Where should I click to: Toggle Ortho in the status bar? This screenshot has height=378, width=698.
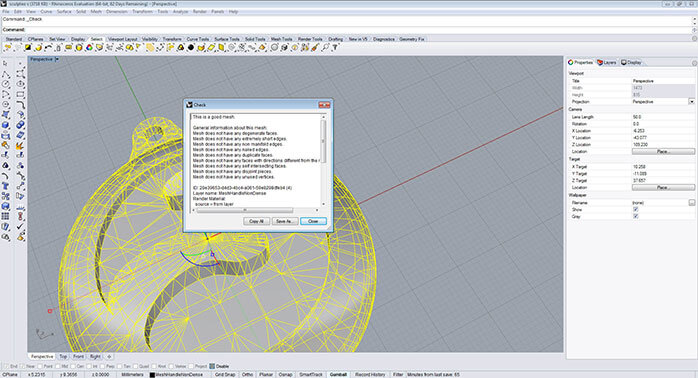pos(248,374)
